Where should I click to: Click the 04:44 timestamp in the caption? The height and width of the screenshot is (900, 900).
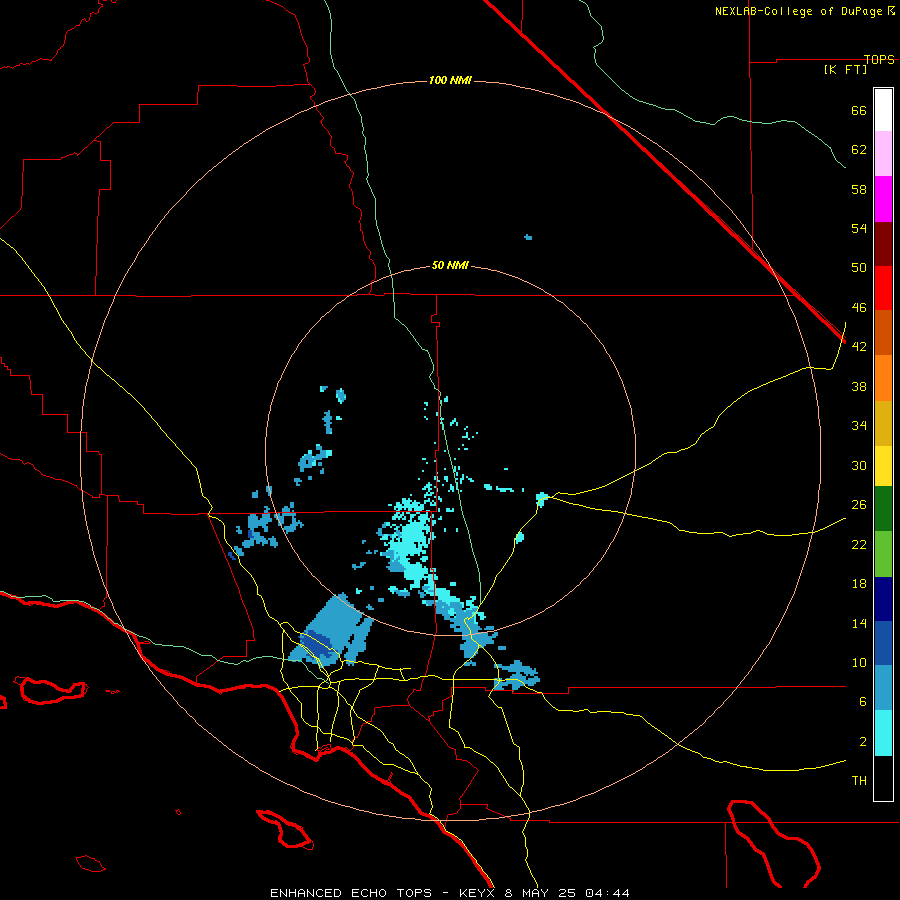pyautogui.click(x=607, y=893)
